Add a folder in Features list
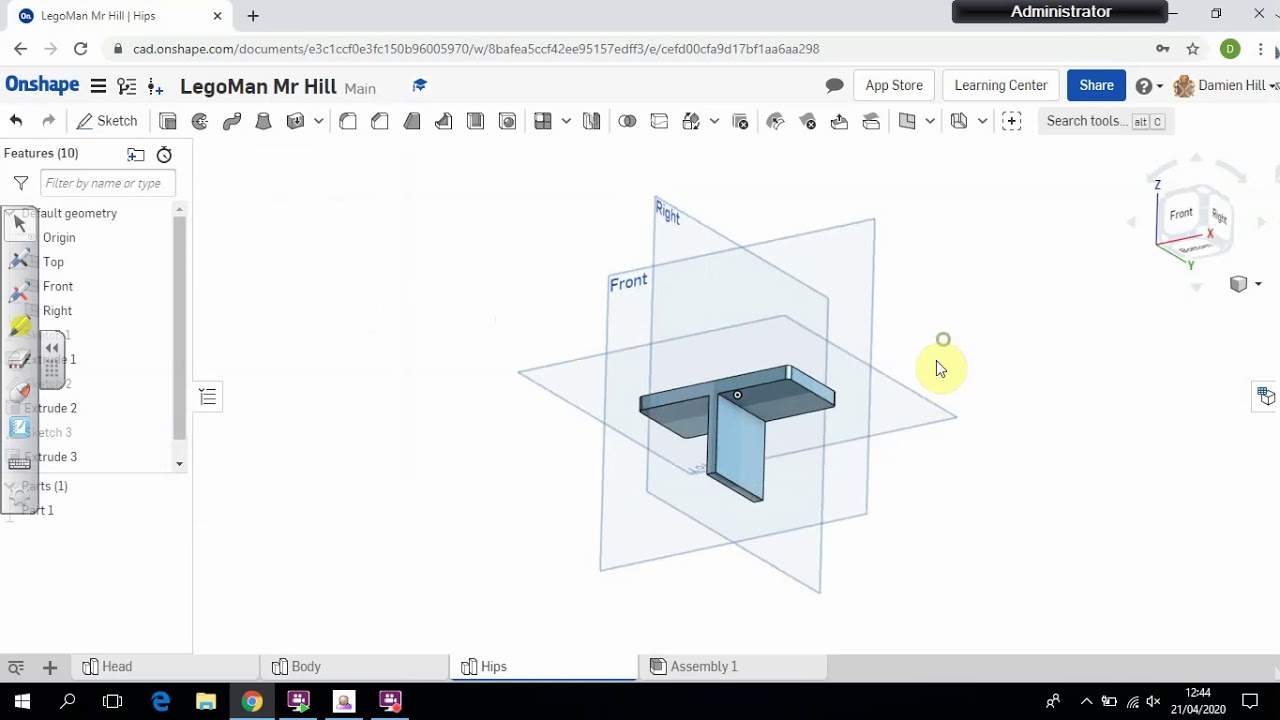1280x720 pixels. pos(135,154)
